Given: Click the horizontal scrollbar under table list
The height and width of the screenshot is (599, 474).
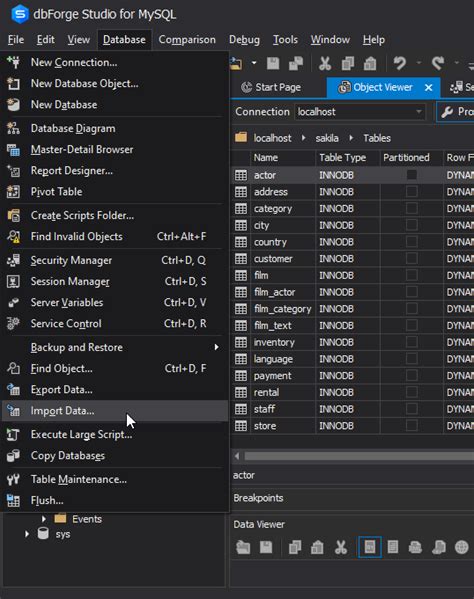Looking at the screenshot, I should (x=359, y=456).
